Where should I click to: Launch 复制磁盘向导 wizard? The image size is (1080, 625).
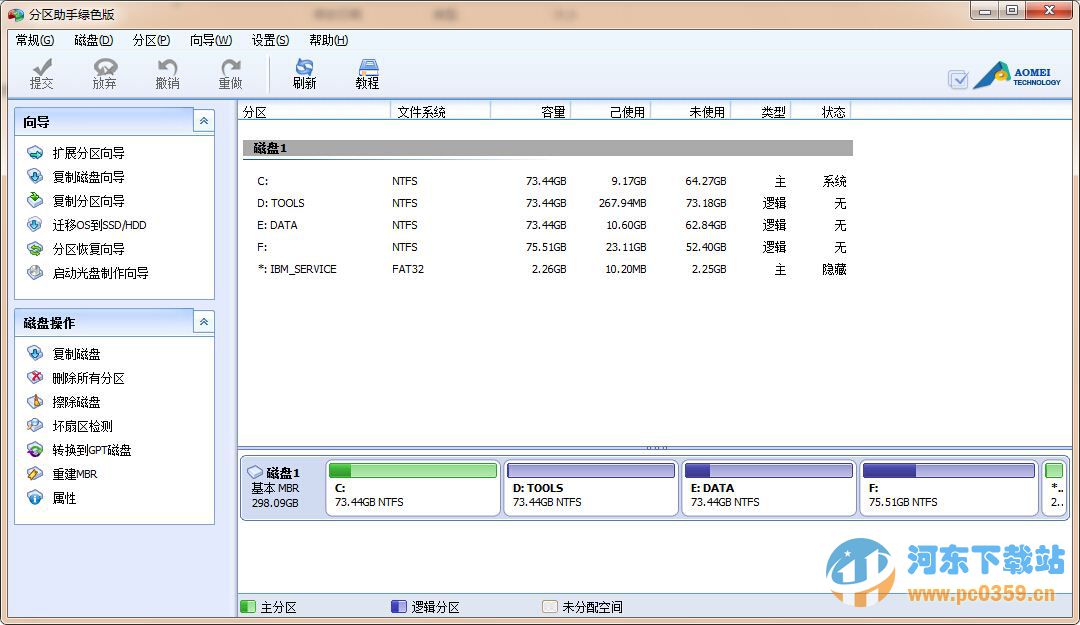[x=88, y=177]
